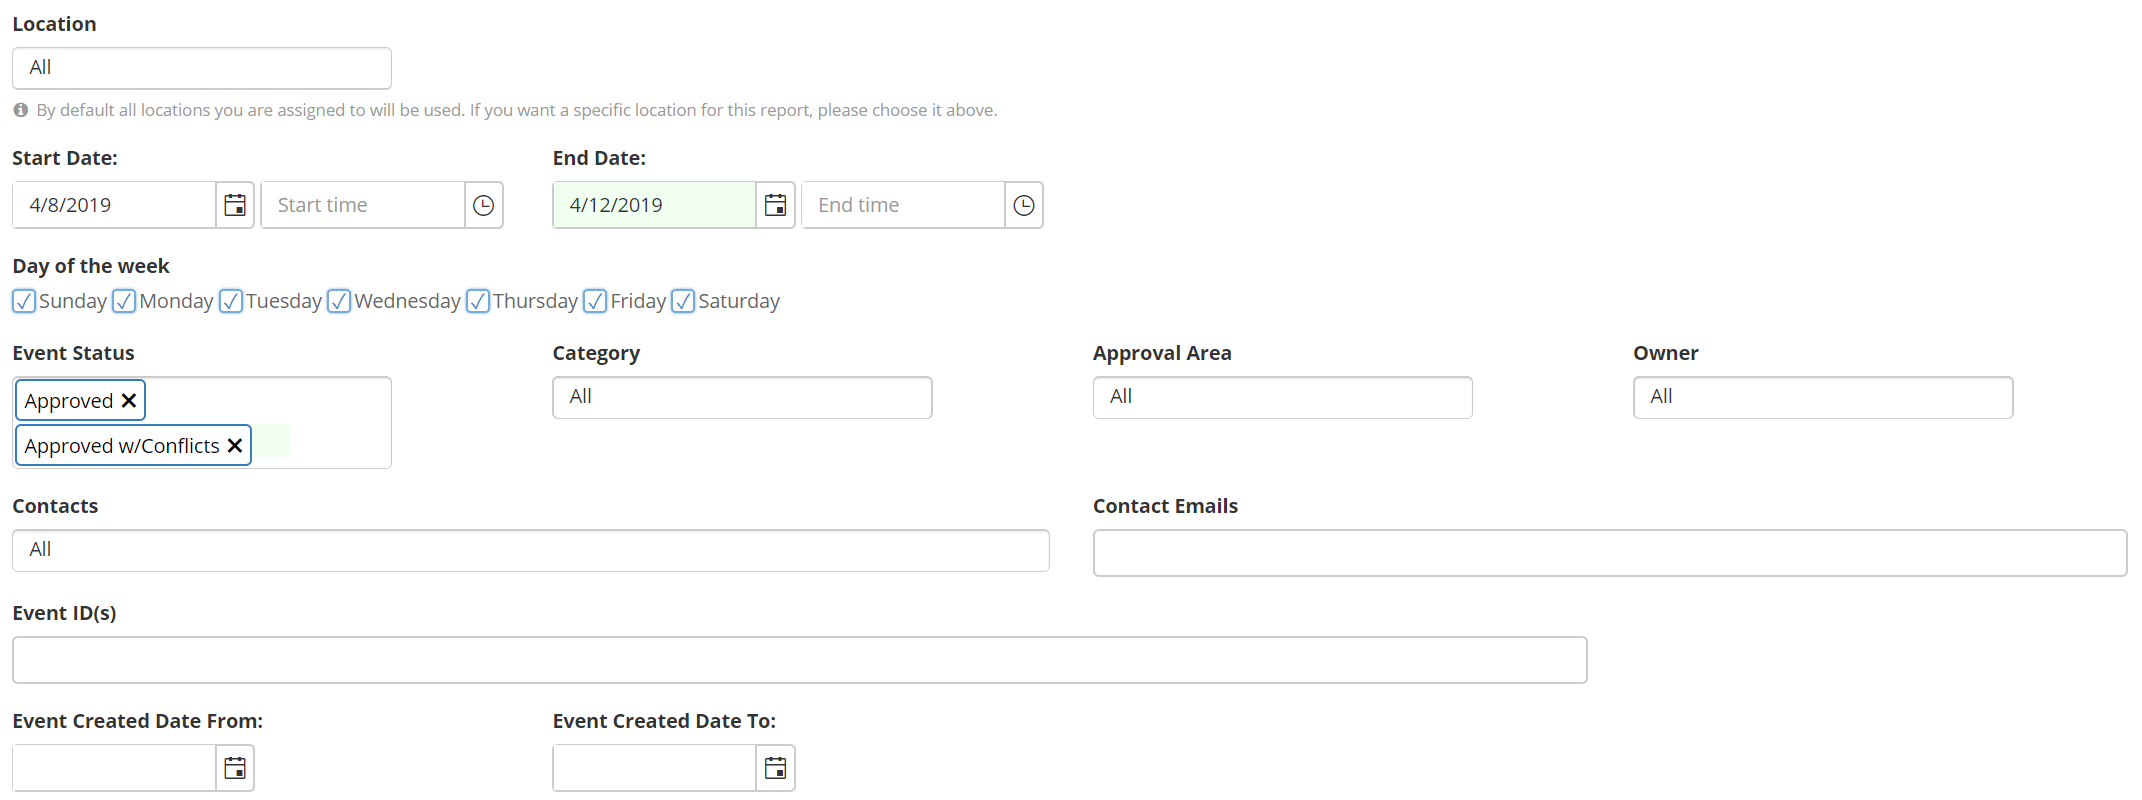Click the Event Created Date From field

[x=115, y=768]
